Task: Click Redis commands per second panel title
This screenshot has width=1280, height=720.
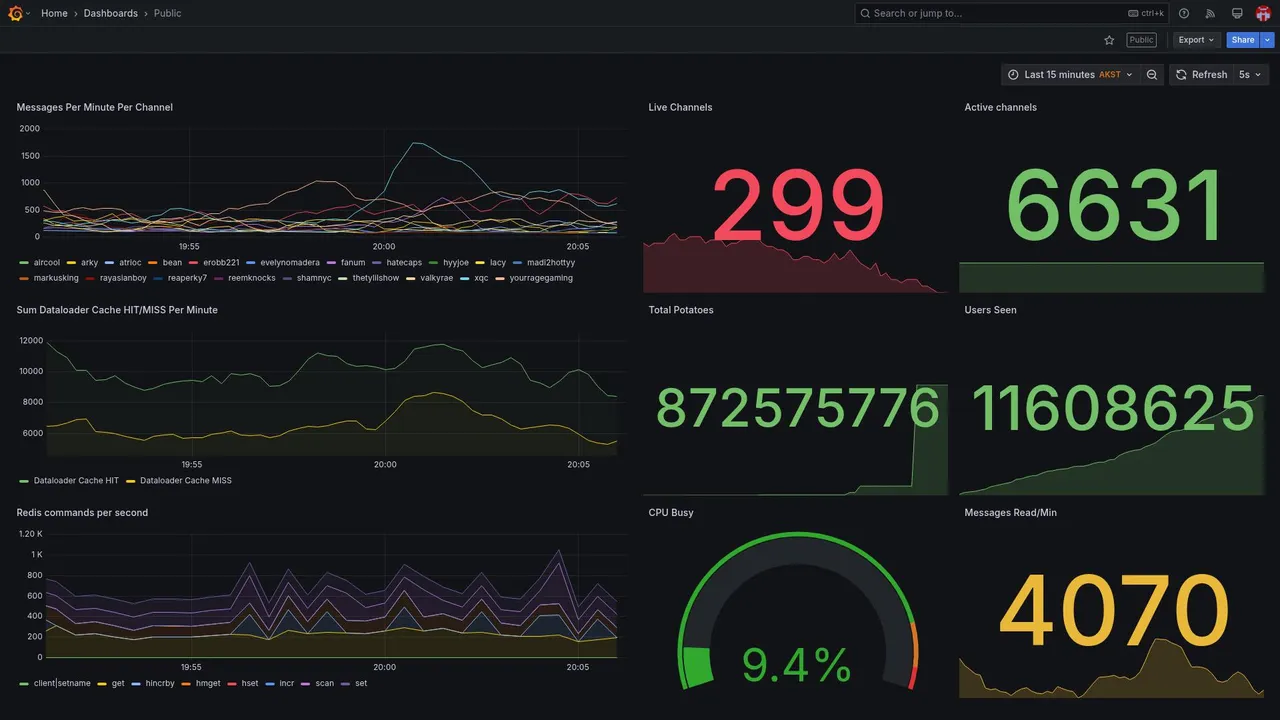Action: (82, 513)
